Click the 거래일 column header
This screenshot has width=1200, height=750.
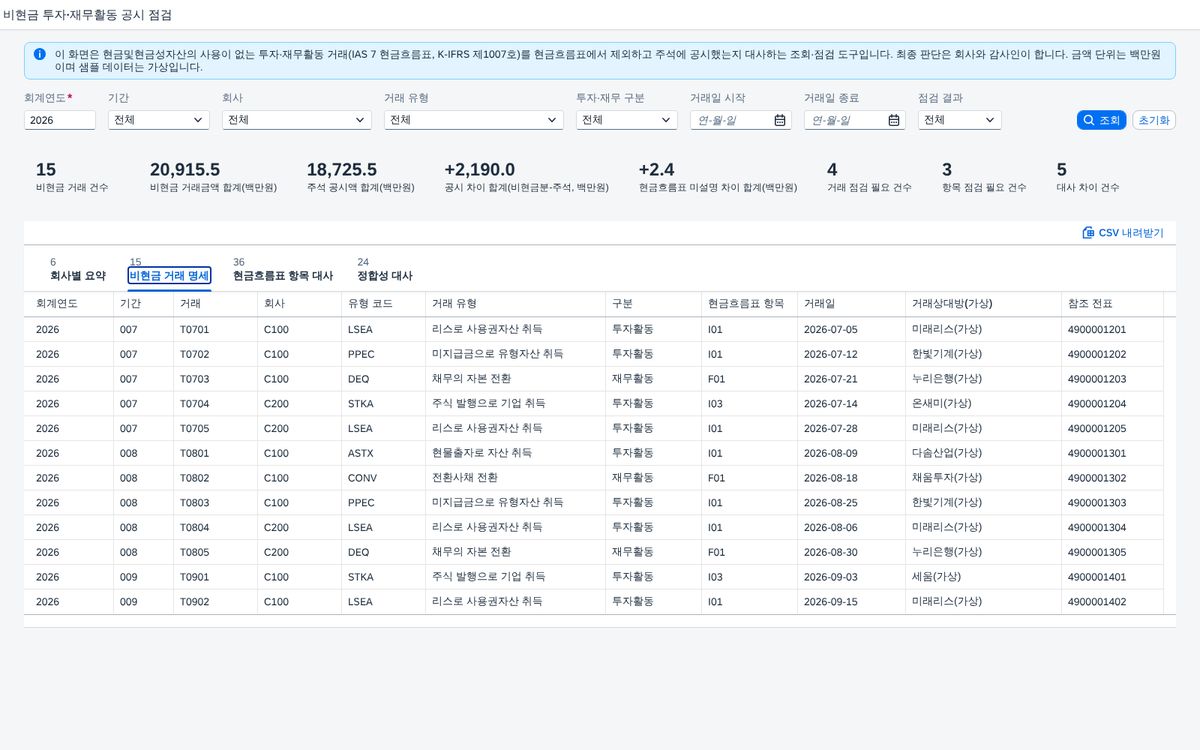tap(851, 304)
